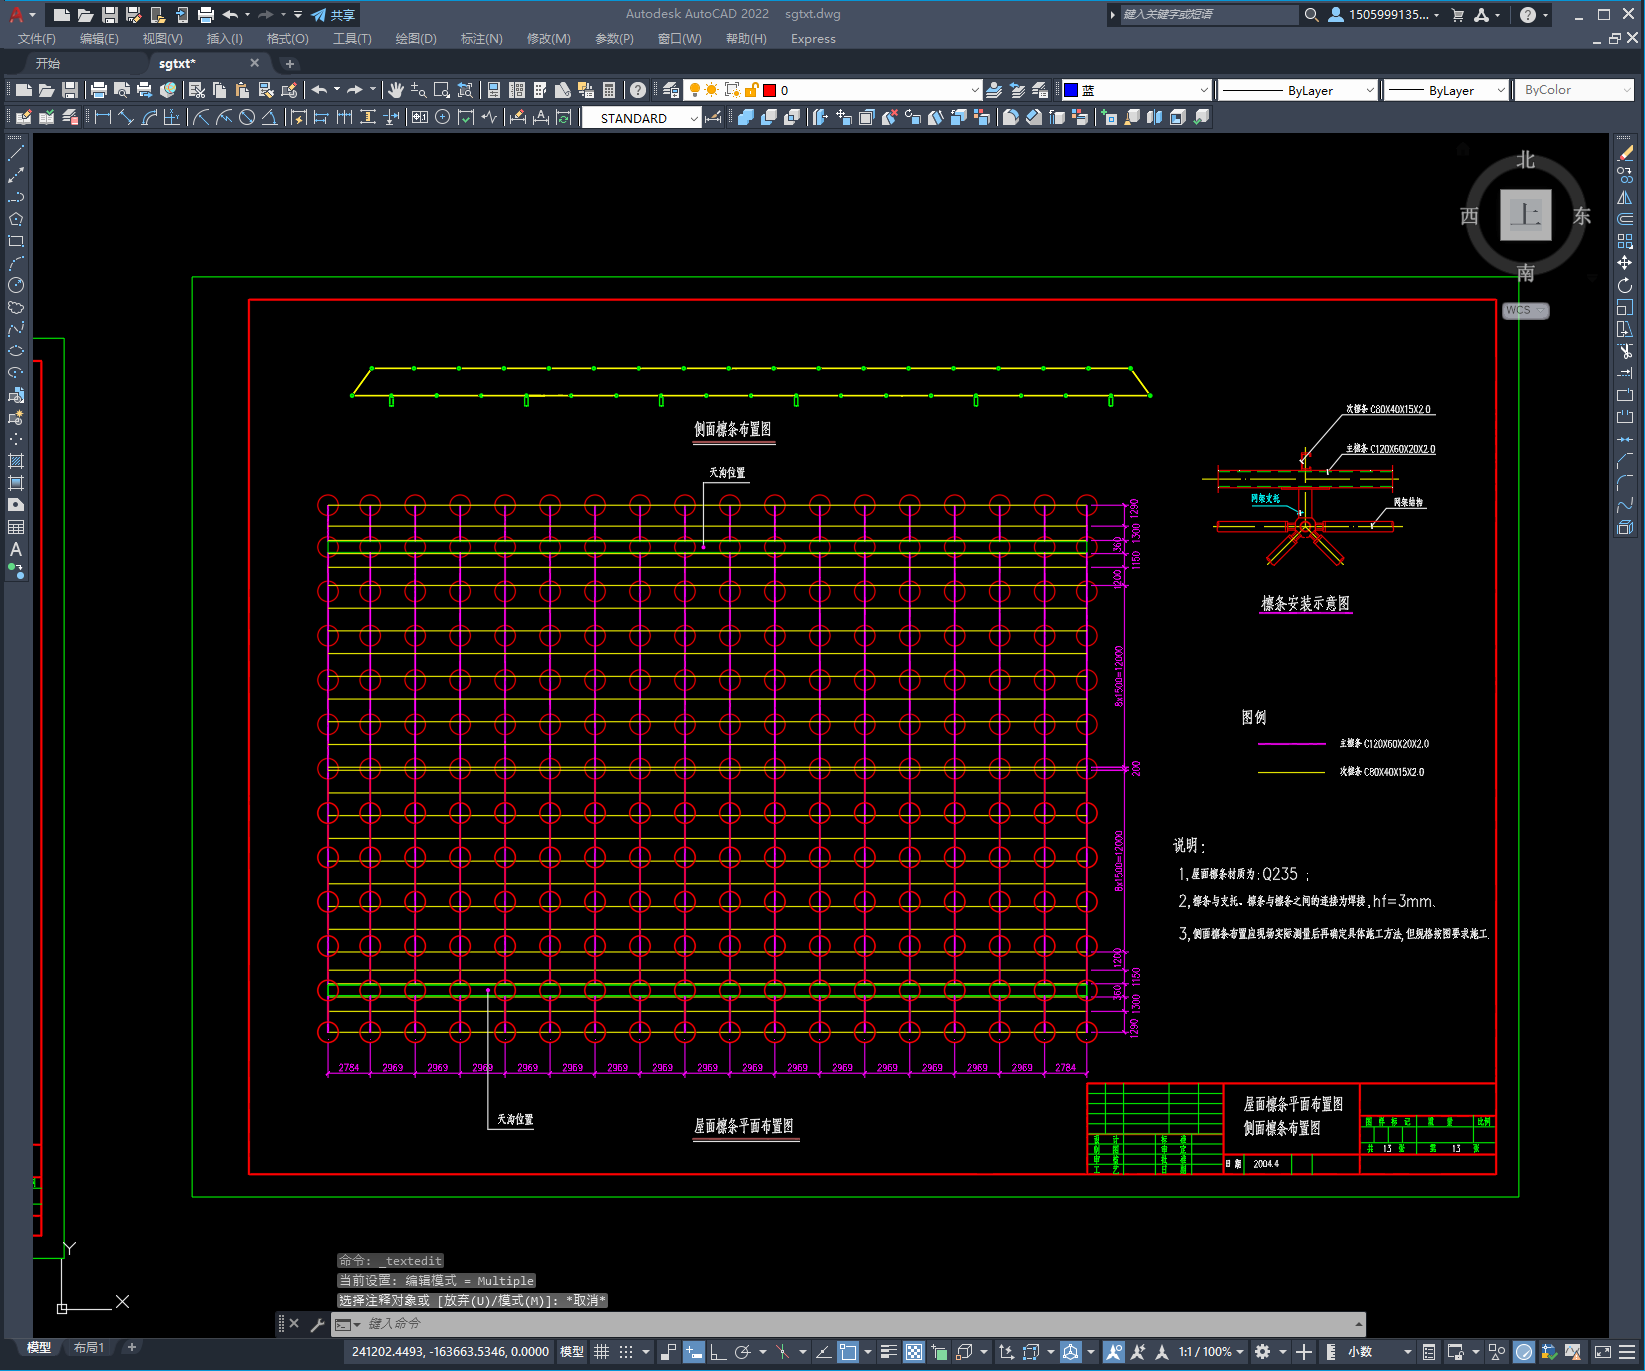This screenshot has height=1371, width=1645.
Task: Click the 共享 share button
Action: point(334,15)
